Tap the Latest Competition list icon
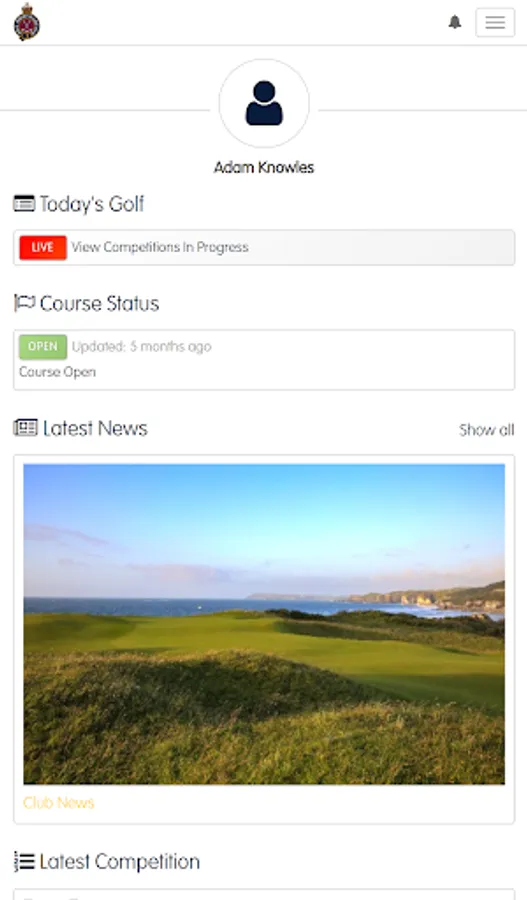This screenshot has width=527, height=900. (x=24, y=862)
